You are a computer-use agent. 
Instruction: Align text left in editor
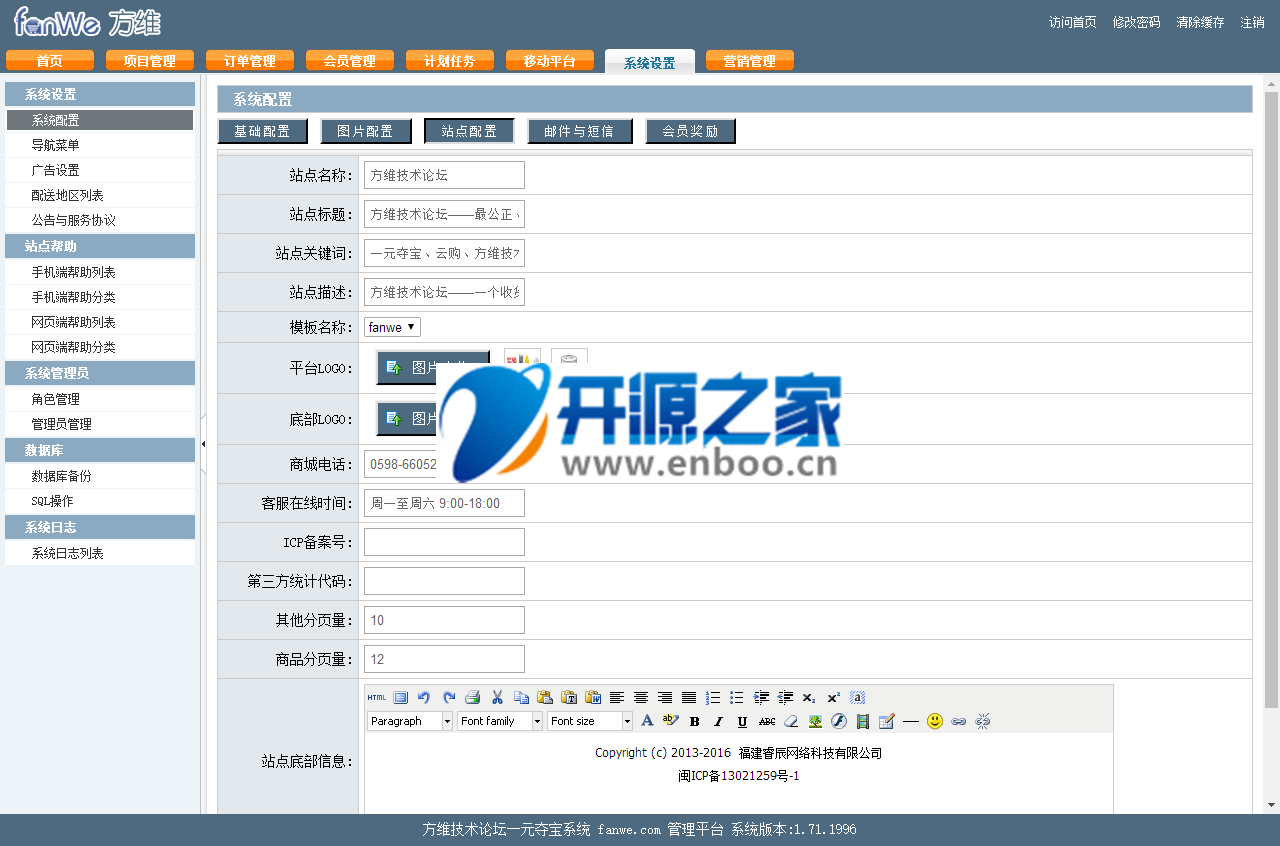click(617, 697)
